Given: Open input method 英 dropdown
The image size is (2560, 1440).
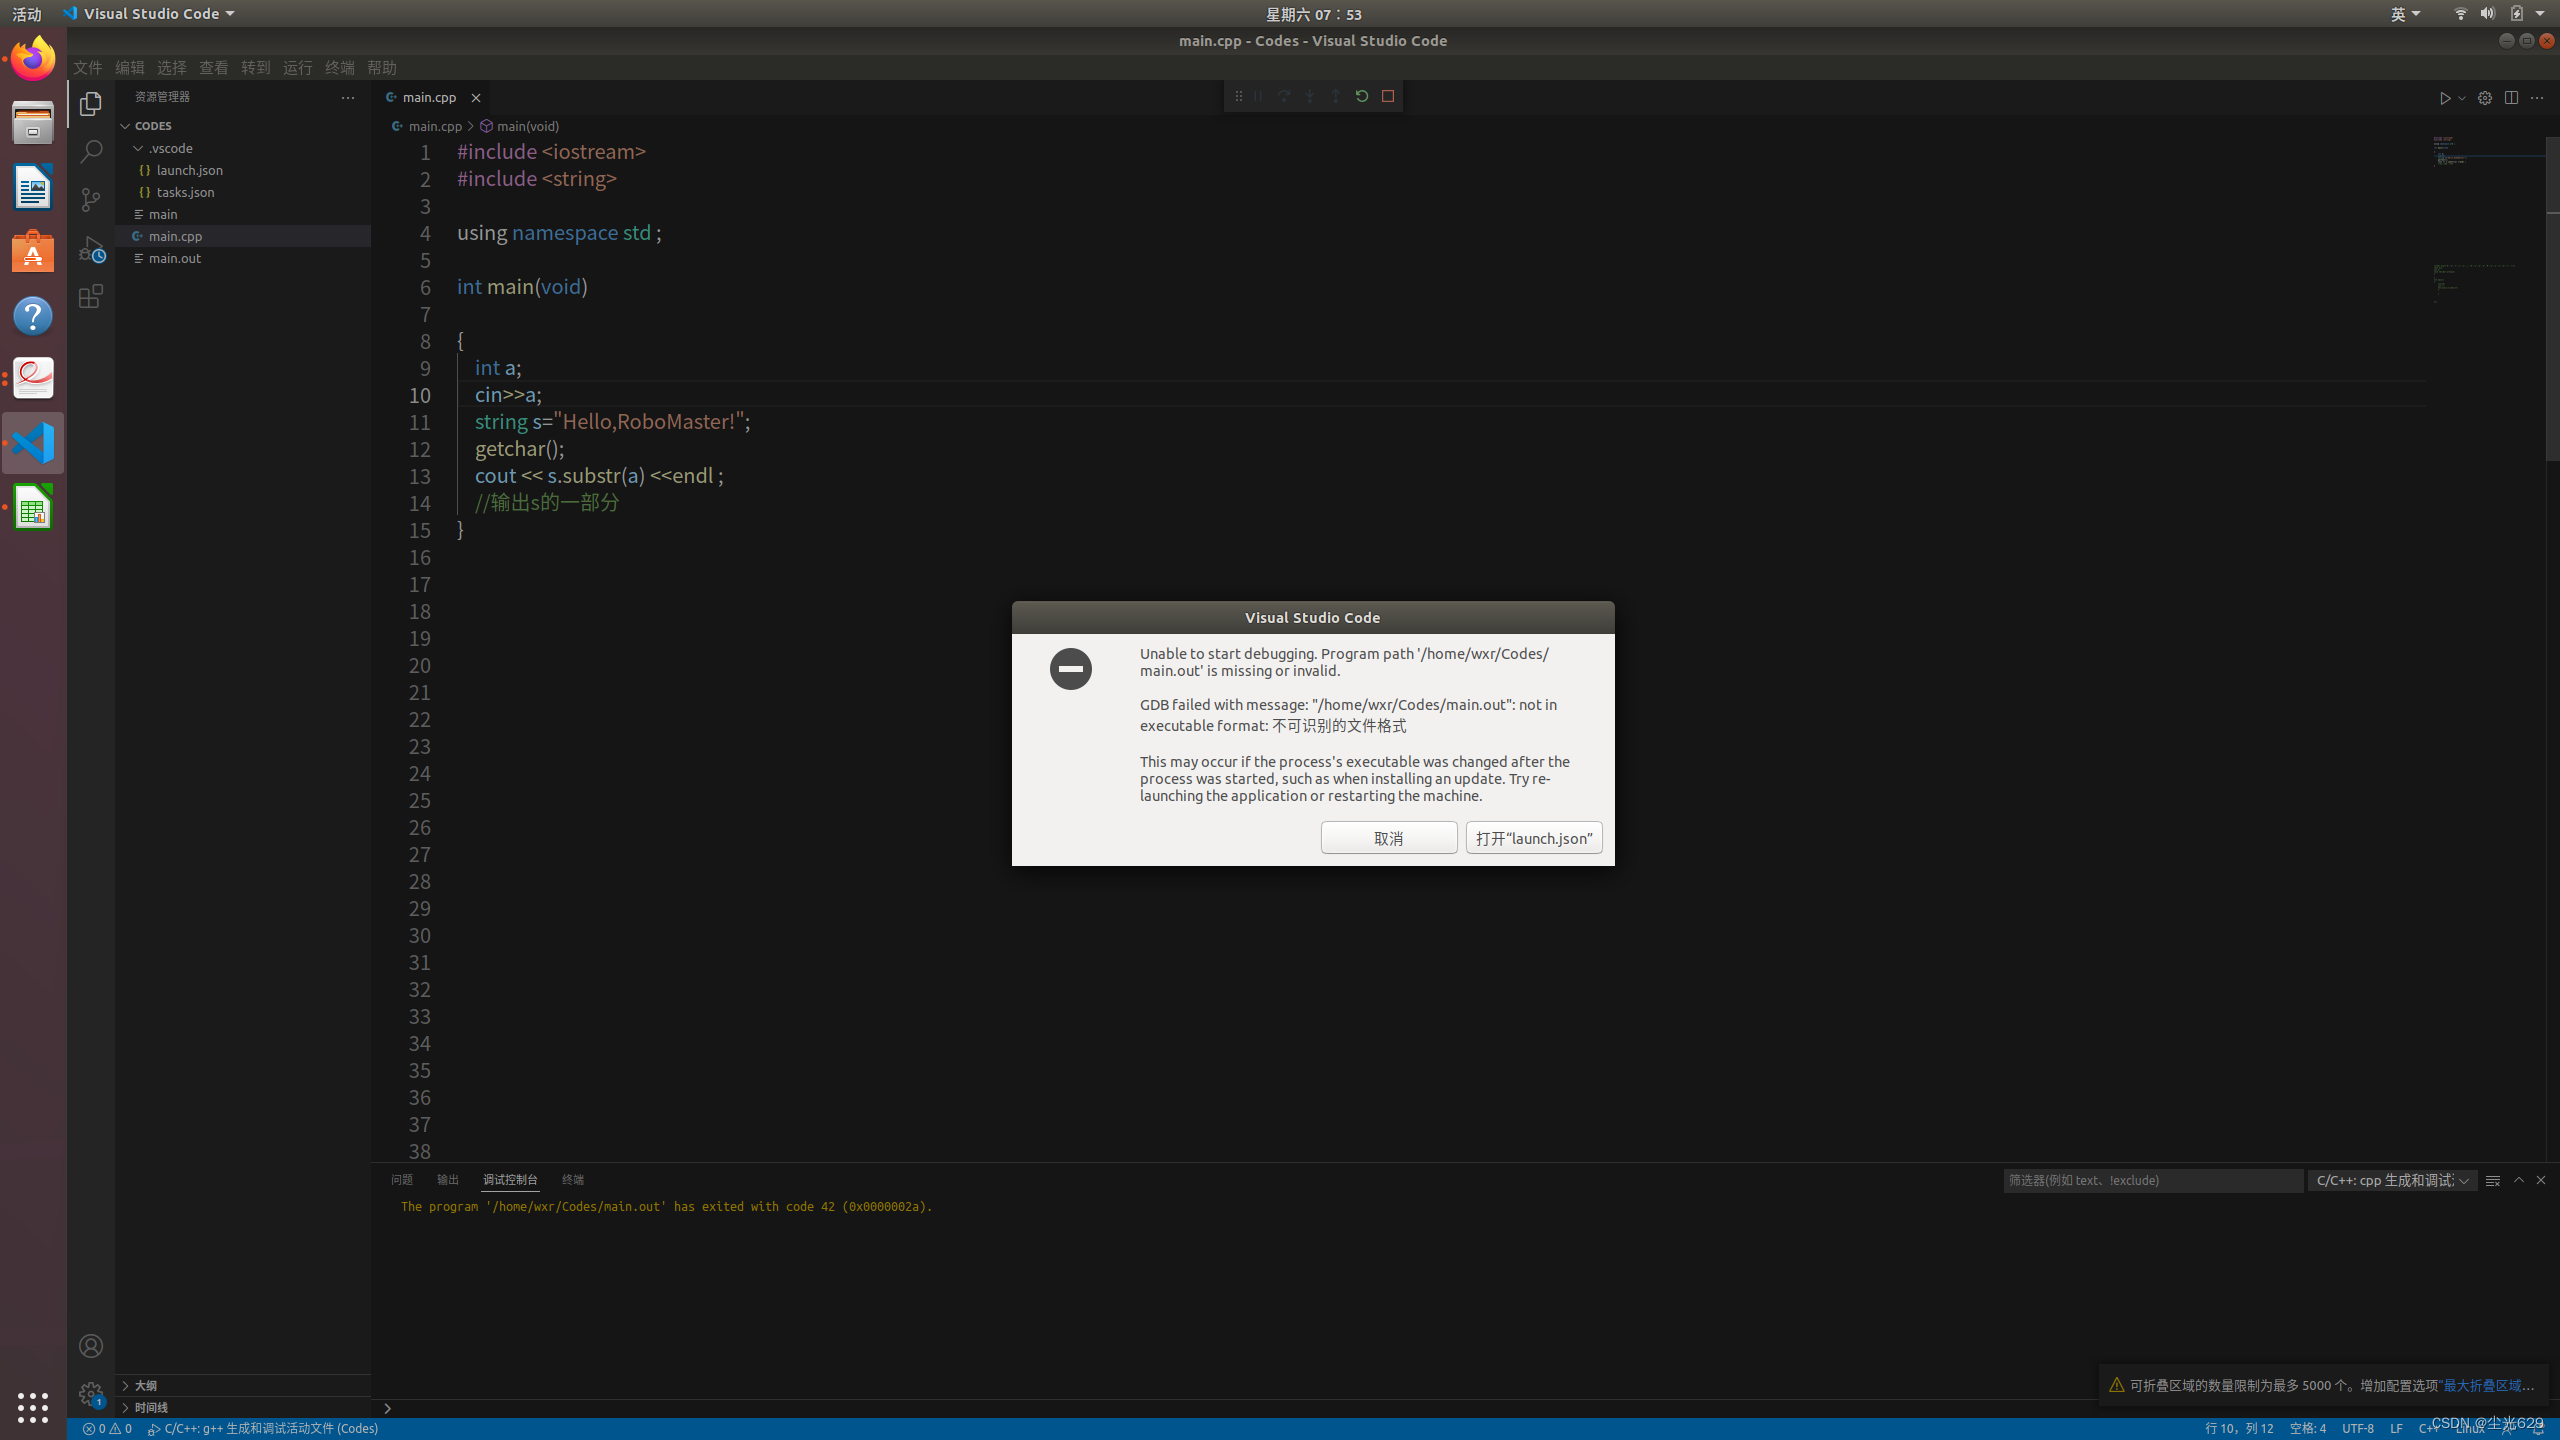Looking at the screenshot, I should 2406,14.
